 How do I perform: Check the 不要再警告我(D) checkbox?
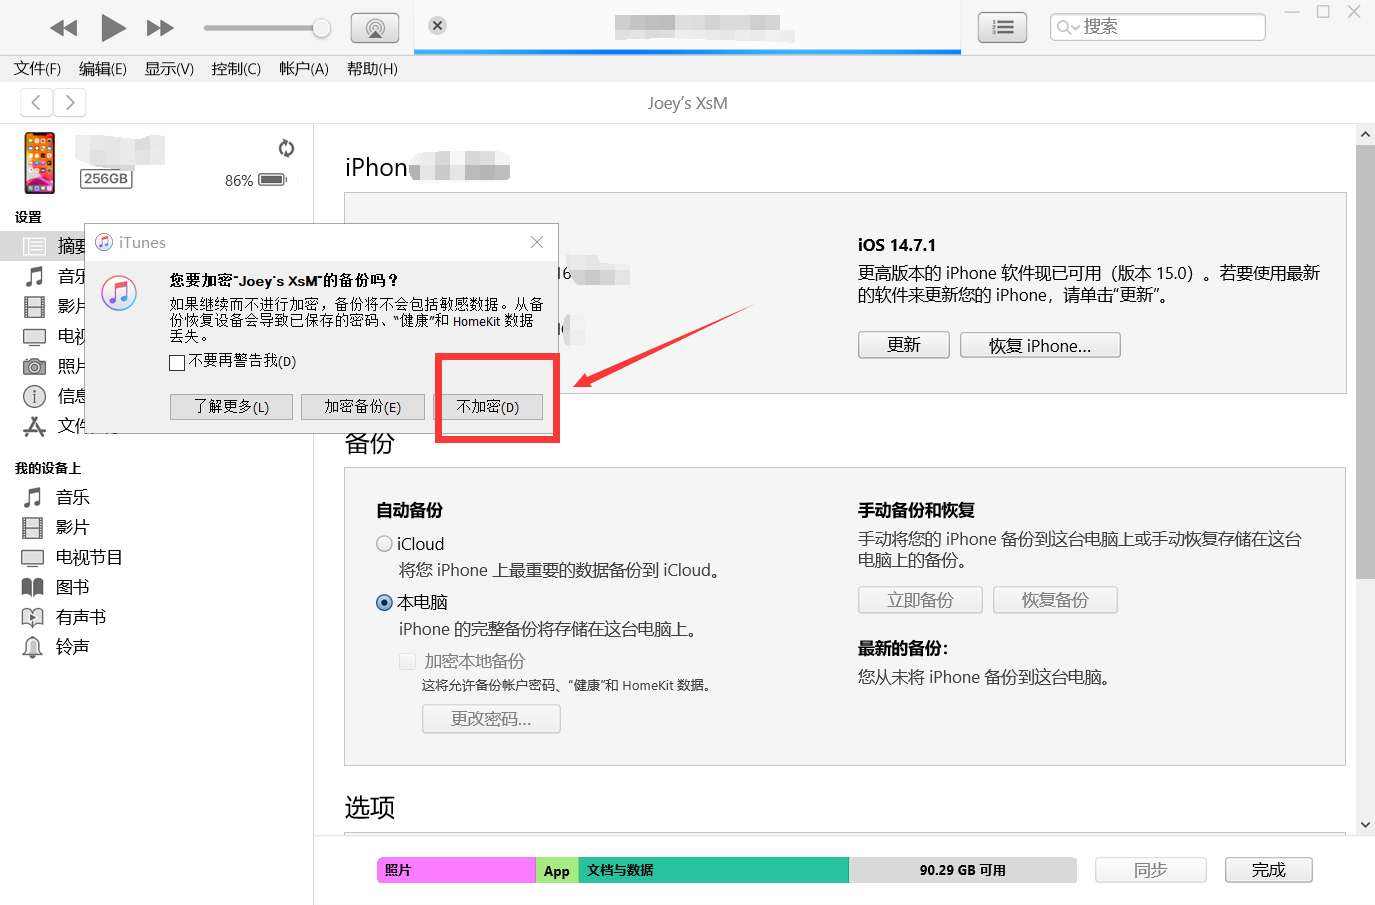tap(177, 362)
